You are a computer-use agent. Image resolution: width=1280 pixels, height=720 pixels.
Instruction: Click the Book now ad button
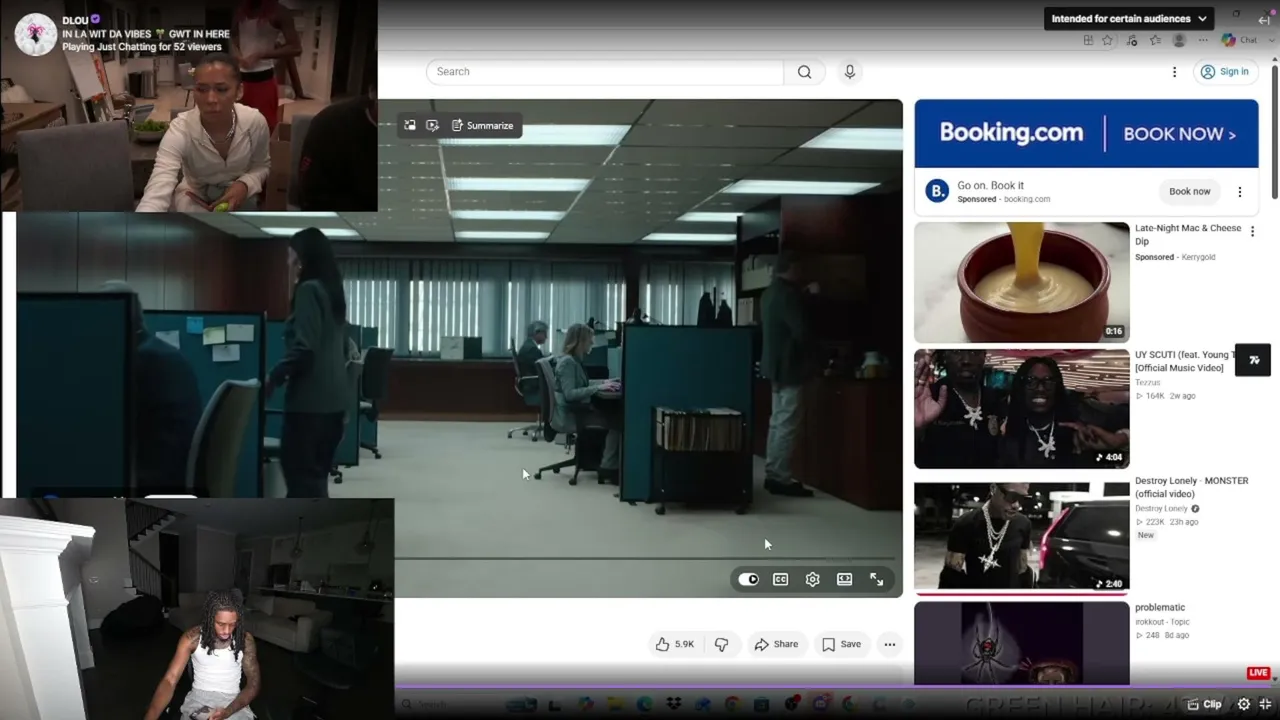click(1190, 191)
